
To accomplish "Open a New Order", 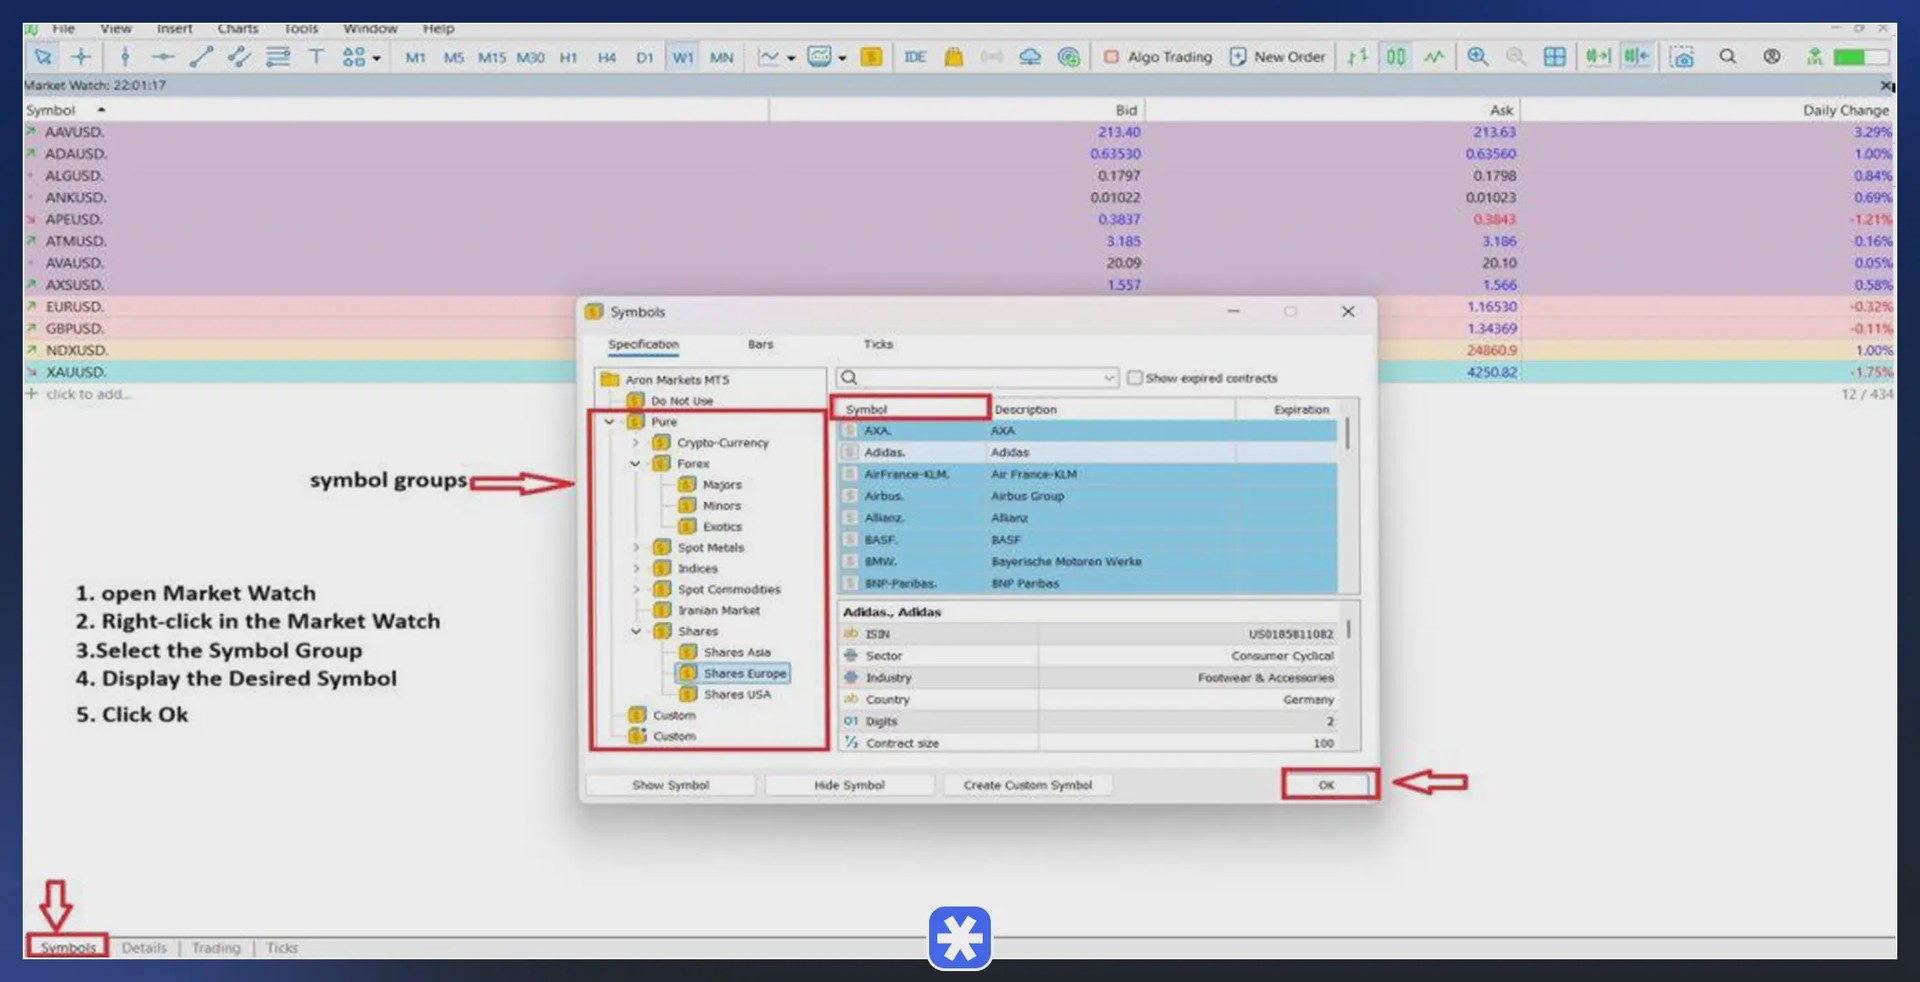I will pos(1277,57).
